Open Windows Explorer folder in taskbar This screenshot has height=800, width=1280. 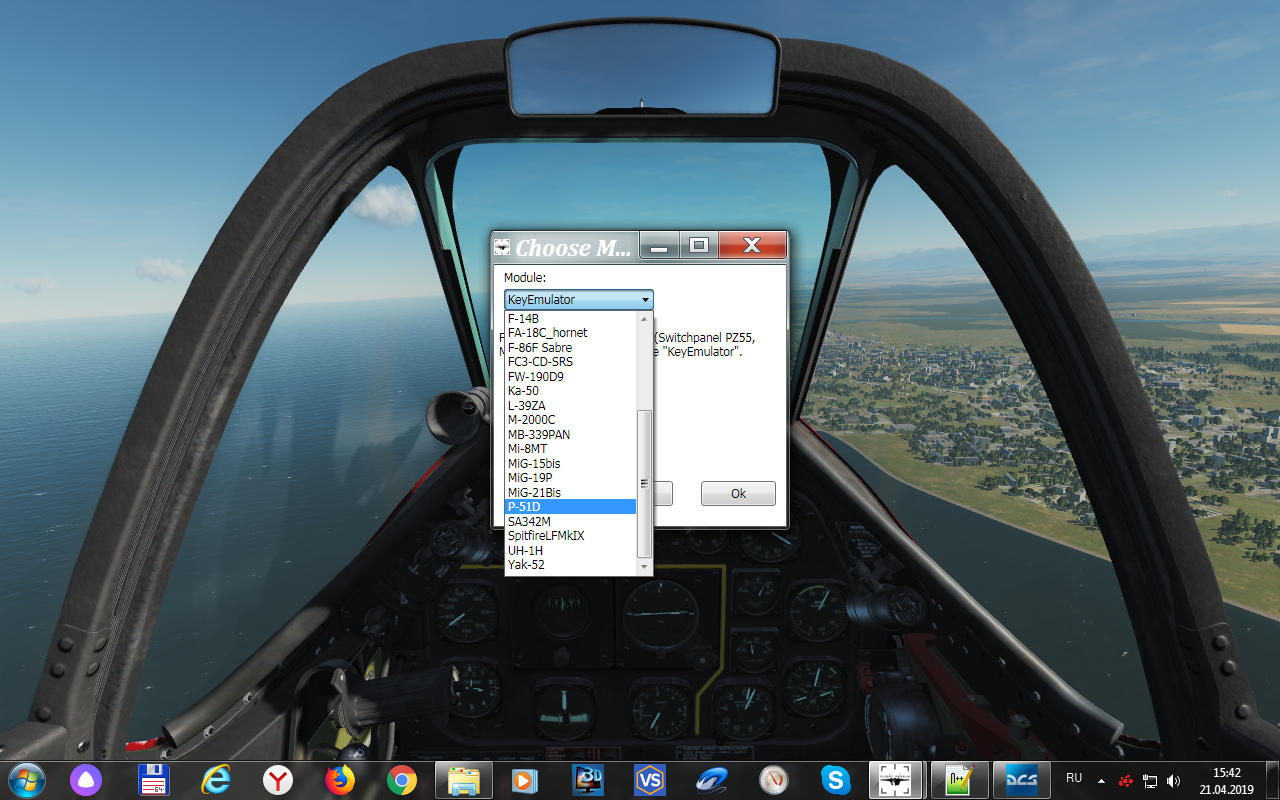[x=464, y=779]
